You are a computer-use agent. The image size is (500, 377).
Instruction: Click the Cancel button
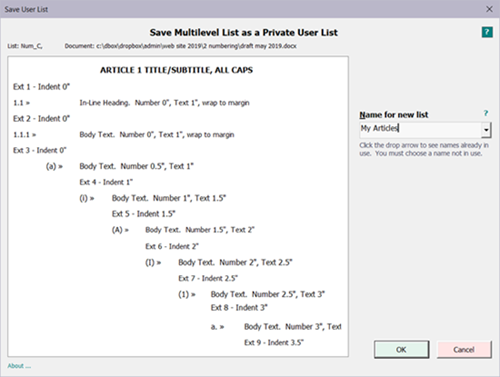[x=464, y=349]
